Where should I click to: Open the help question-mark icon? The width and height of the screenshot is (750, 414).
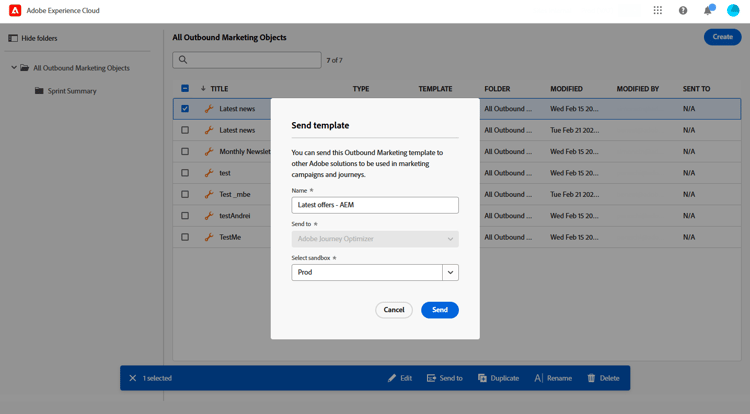click(x=683, y=10)
